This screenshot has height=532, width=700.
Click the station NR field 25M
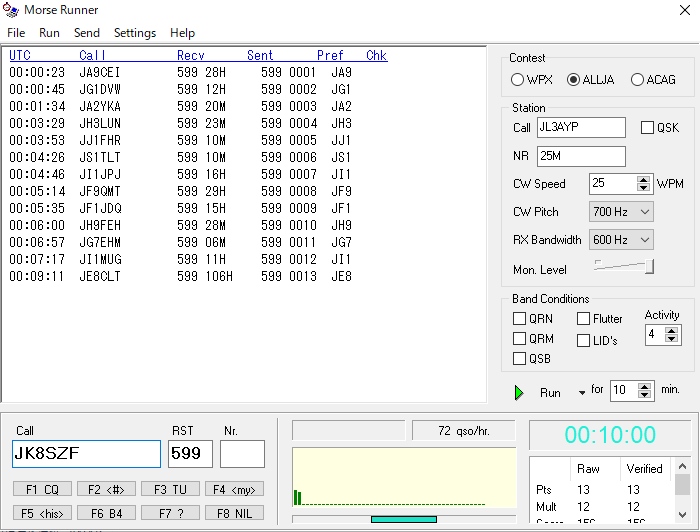coord(581,156)
